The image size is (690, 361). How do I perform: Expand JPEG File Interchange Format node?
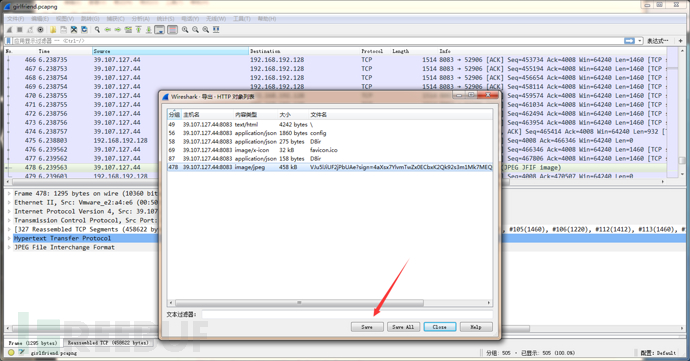[9, 247]
